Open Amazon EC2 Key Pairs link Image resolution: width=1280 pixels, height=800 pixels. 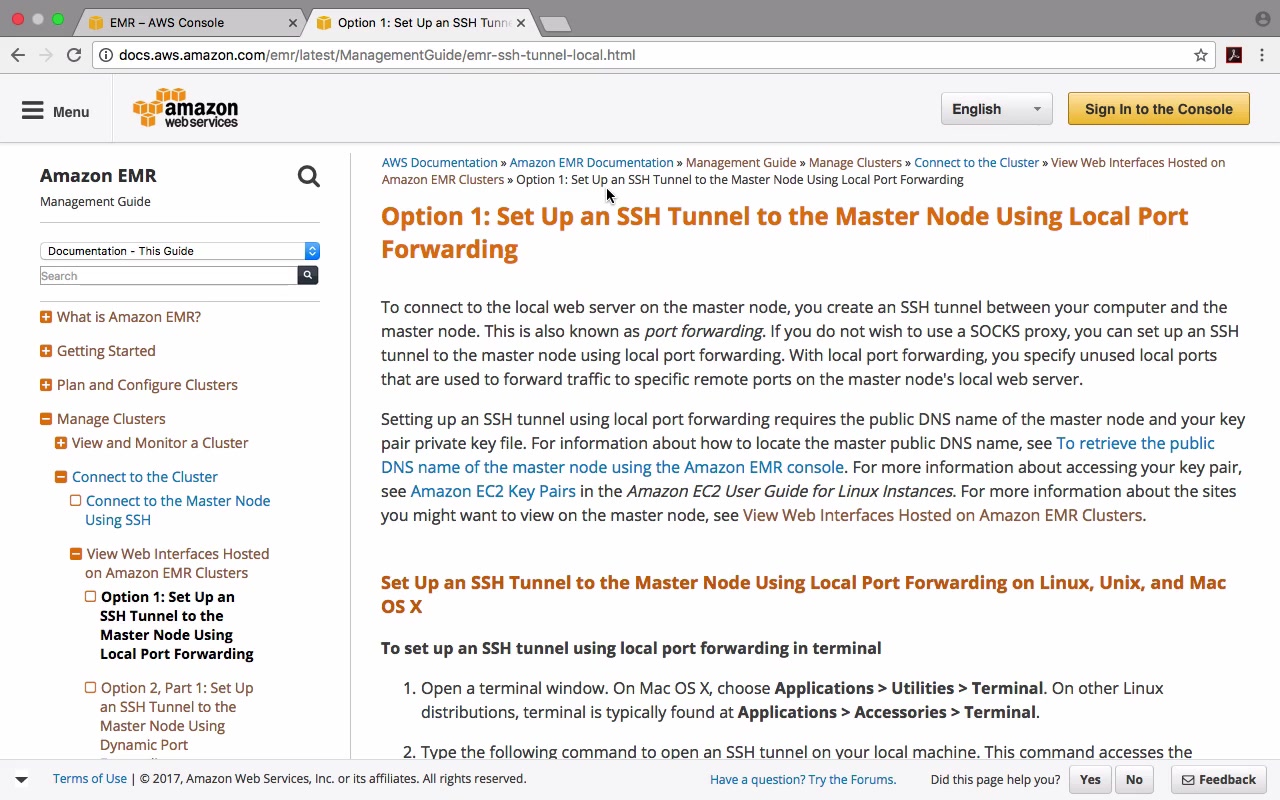[493, 491]
